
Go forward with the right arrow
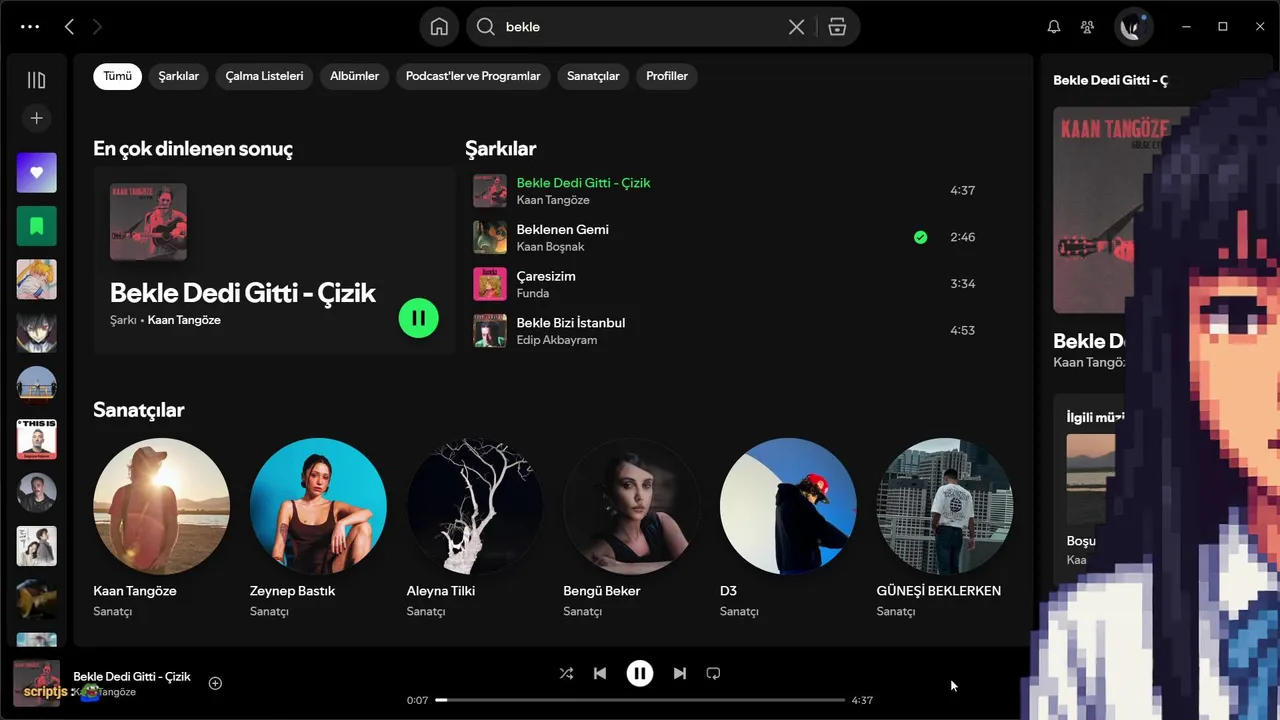click(x=97, y=27)
